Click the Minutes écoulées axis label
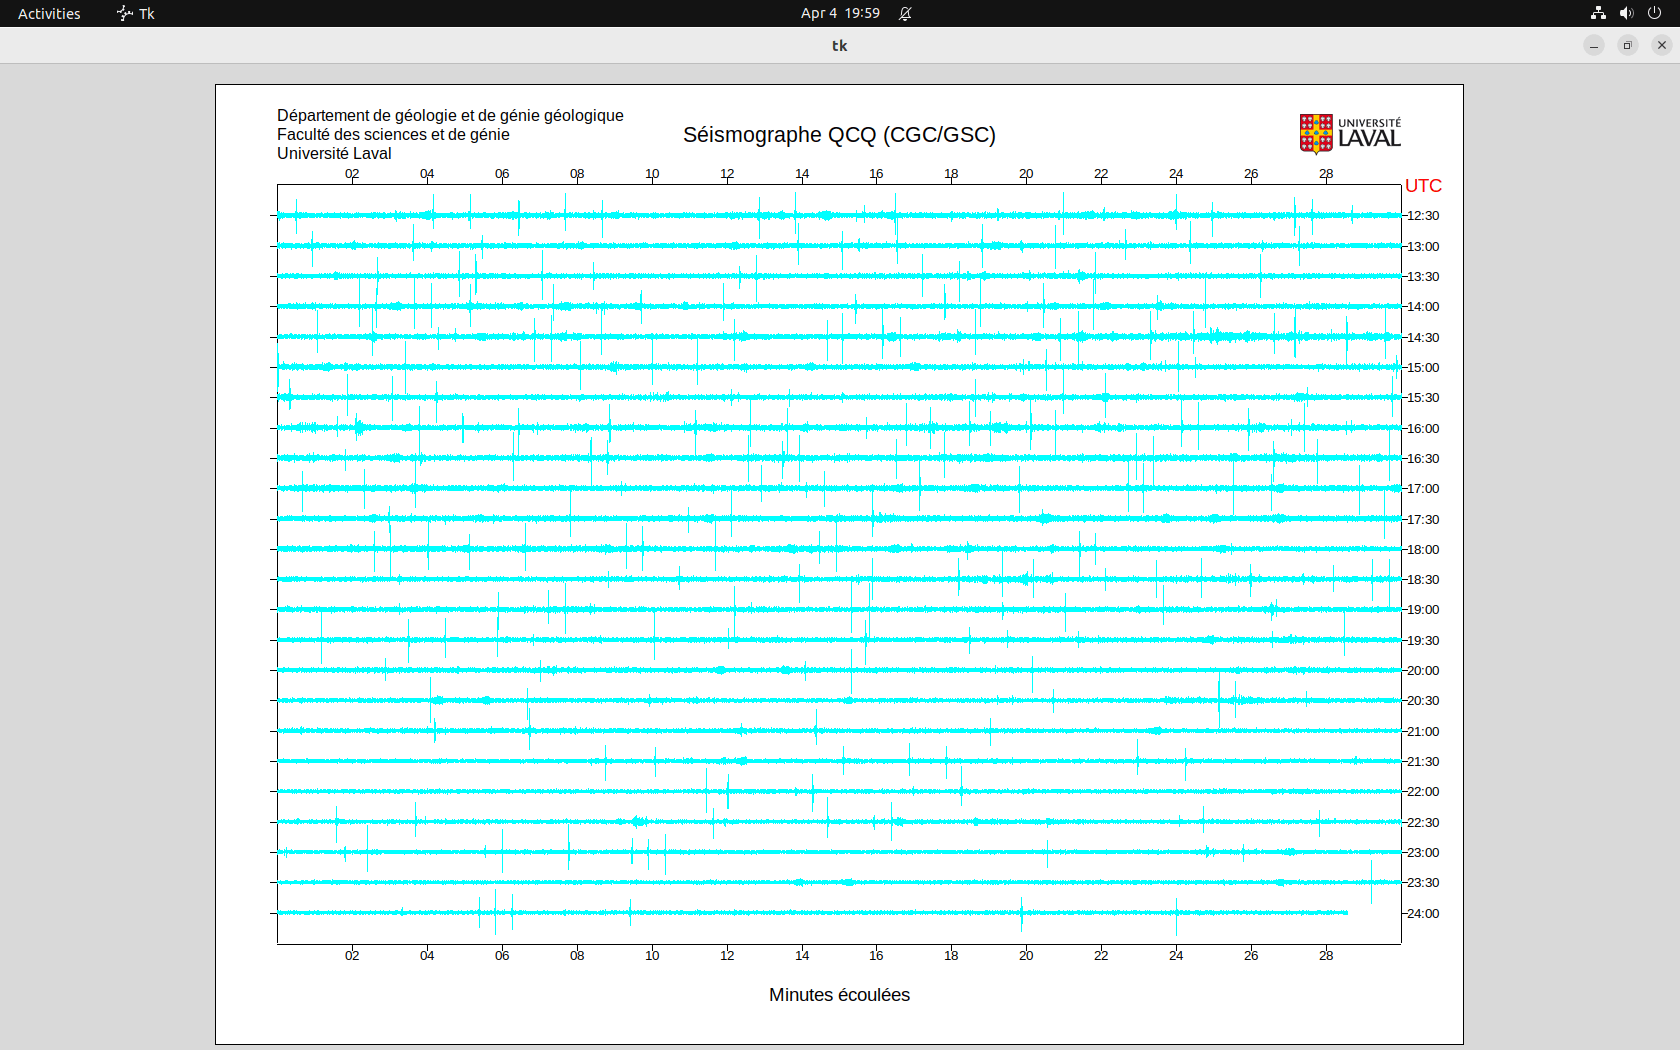The image size is (1680, 1050). click(839, 995)
